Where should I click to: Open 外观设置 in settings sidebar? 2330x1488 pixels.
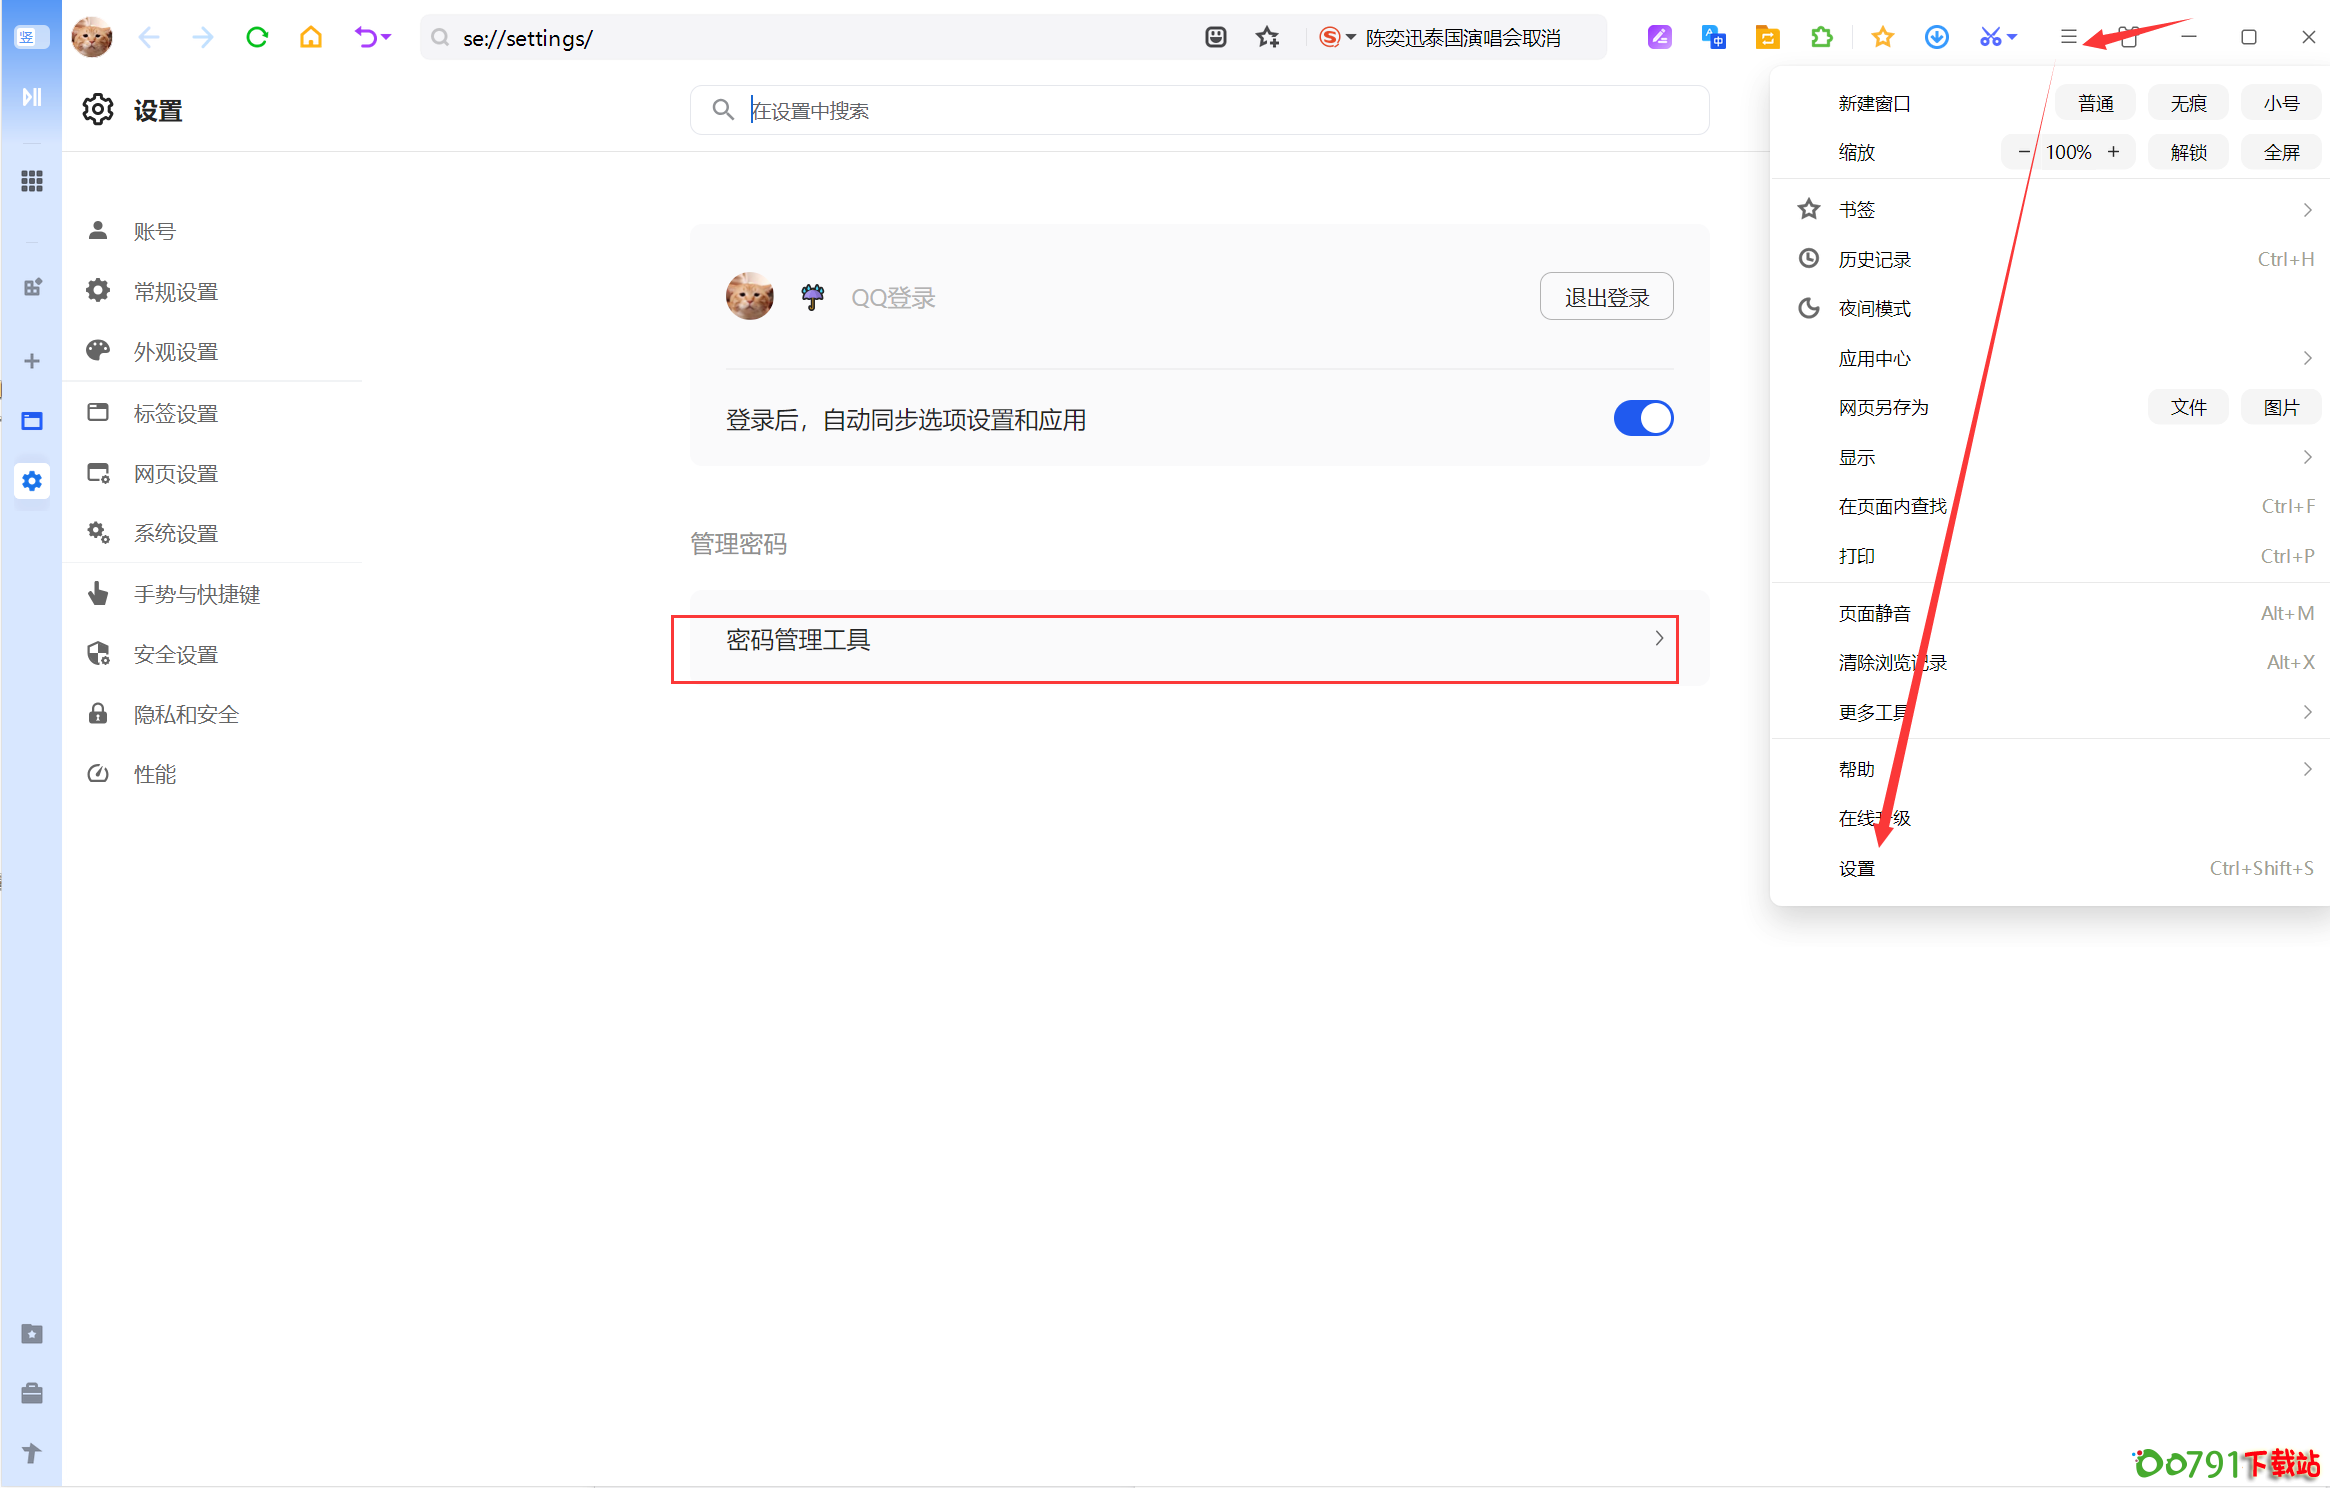[176, 352]
